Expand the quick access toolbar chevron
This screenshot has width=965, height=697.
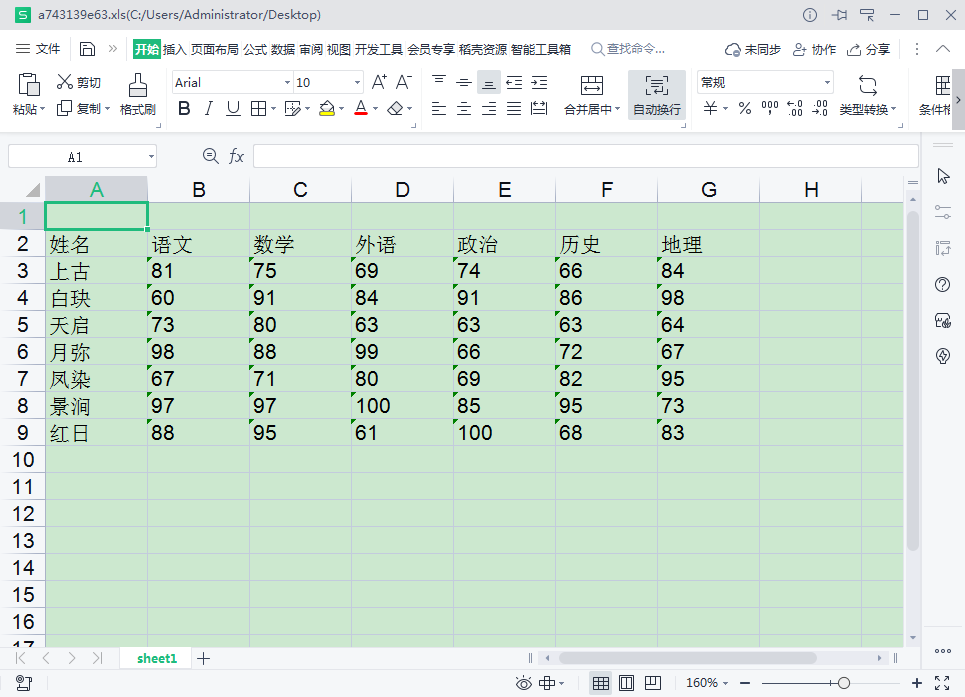click(x=113, y=49)
